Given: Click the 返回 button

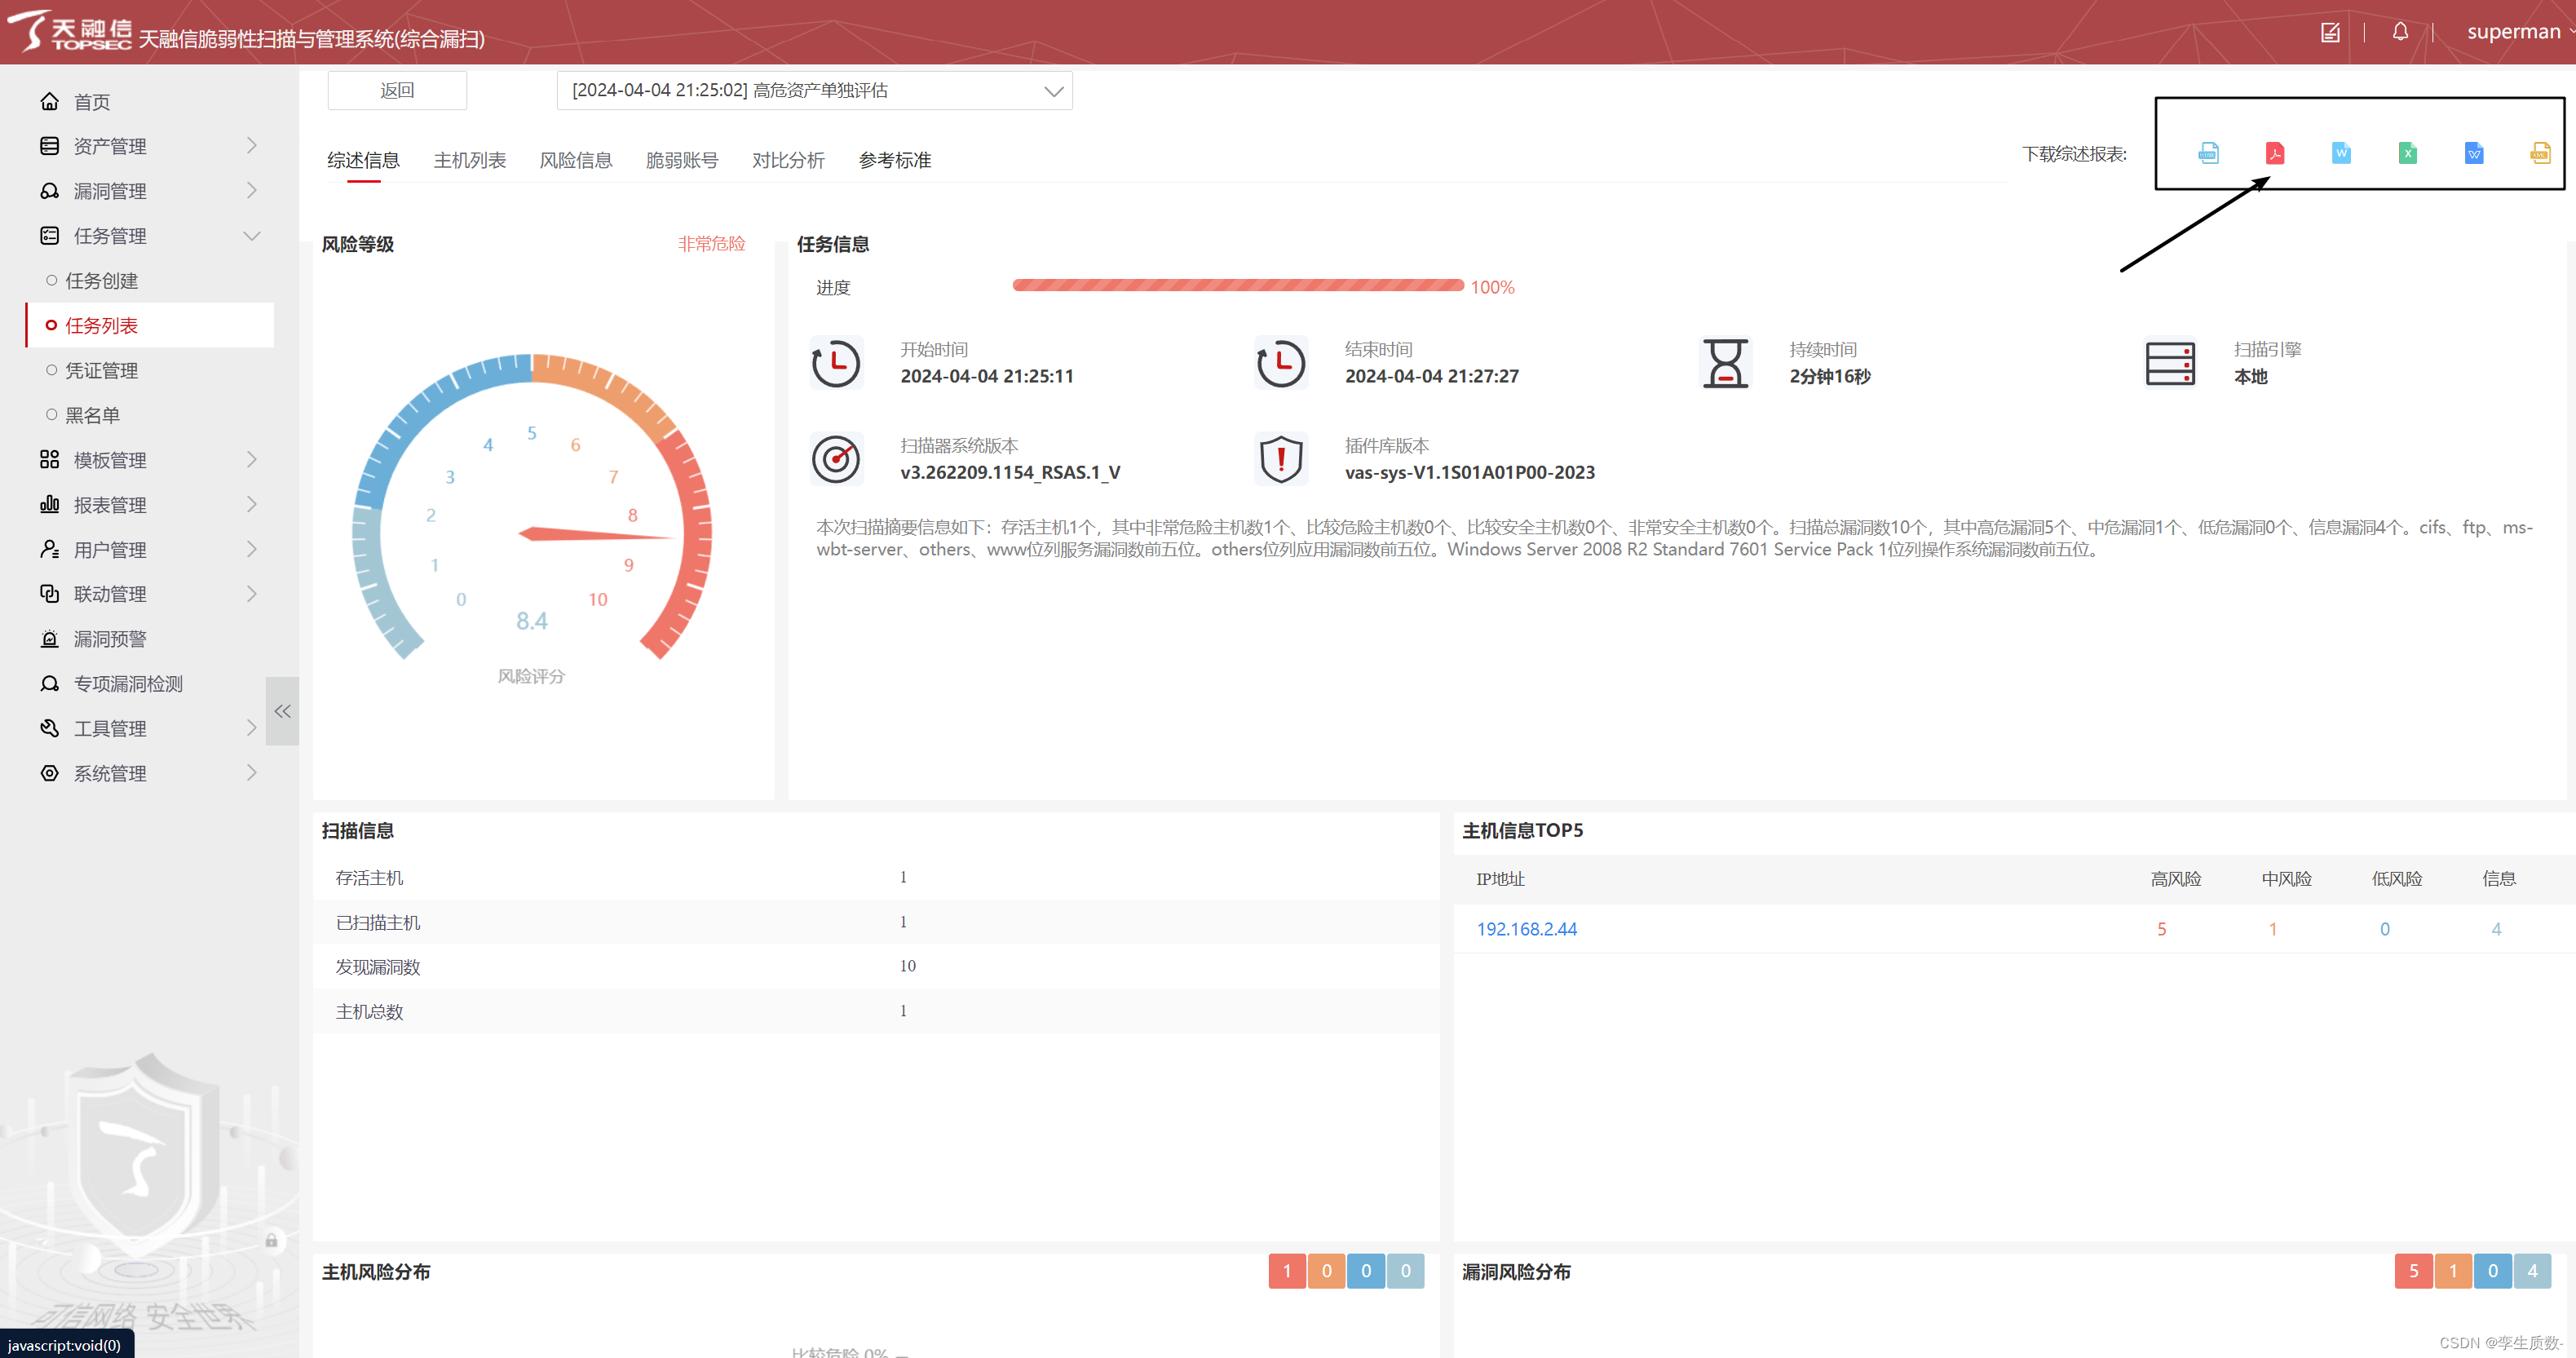Looking at the screenshot, I should coord(397,90).
